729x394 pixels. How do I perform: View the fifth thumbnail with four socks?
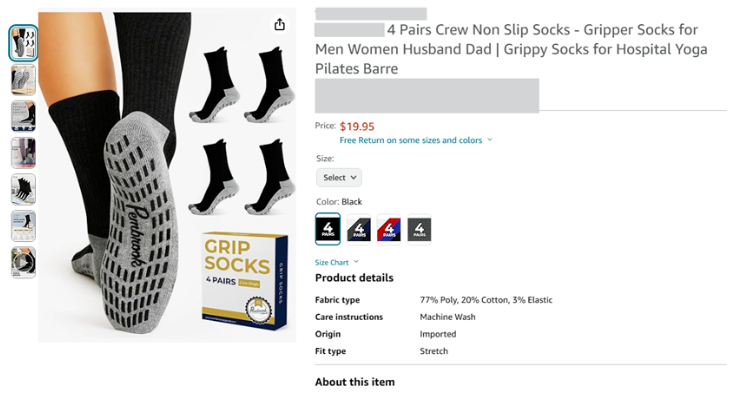pos(23,189)
